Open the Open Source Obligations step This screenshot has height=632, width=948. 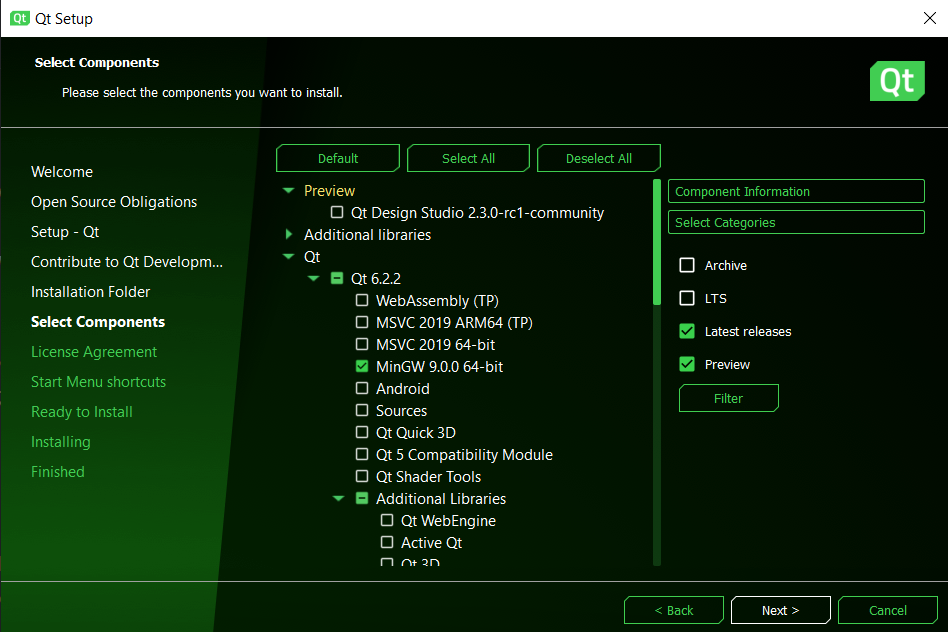click(114, 202)
